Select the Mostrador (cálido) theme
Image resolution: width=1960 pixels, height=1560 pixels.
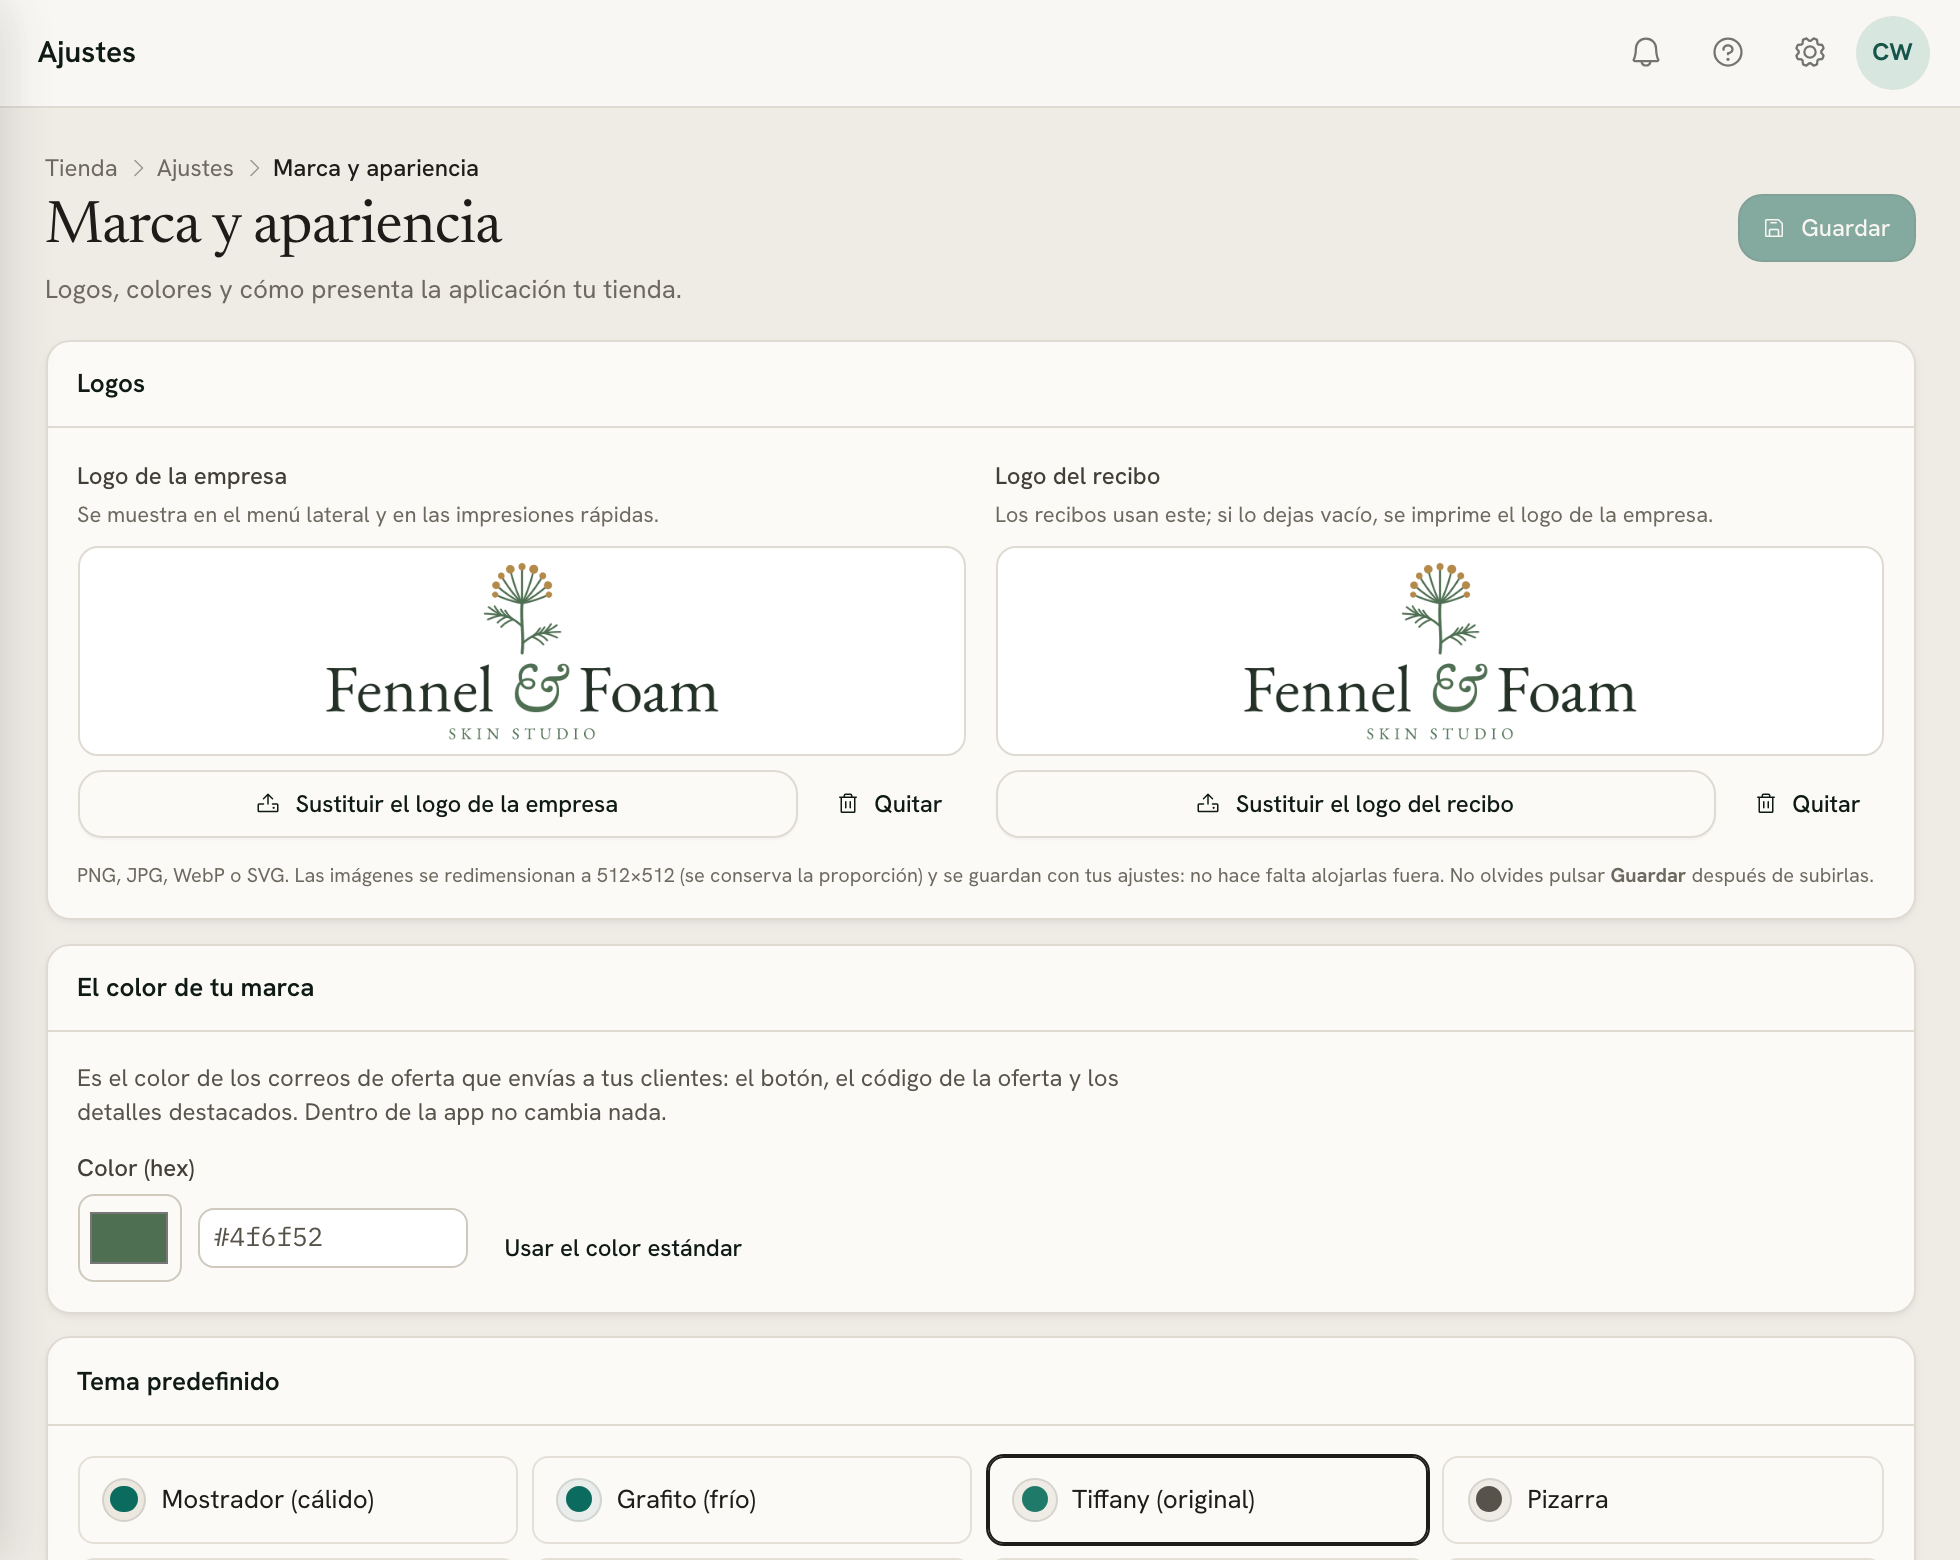click(298, 1499)
